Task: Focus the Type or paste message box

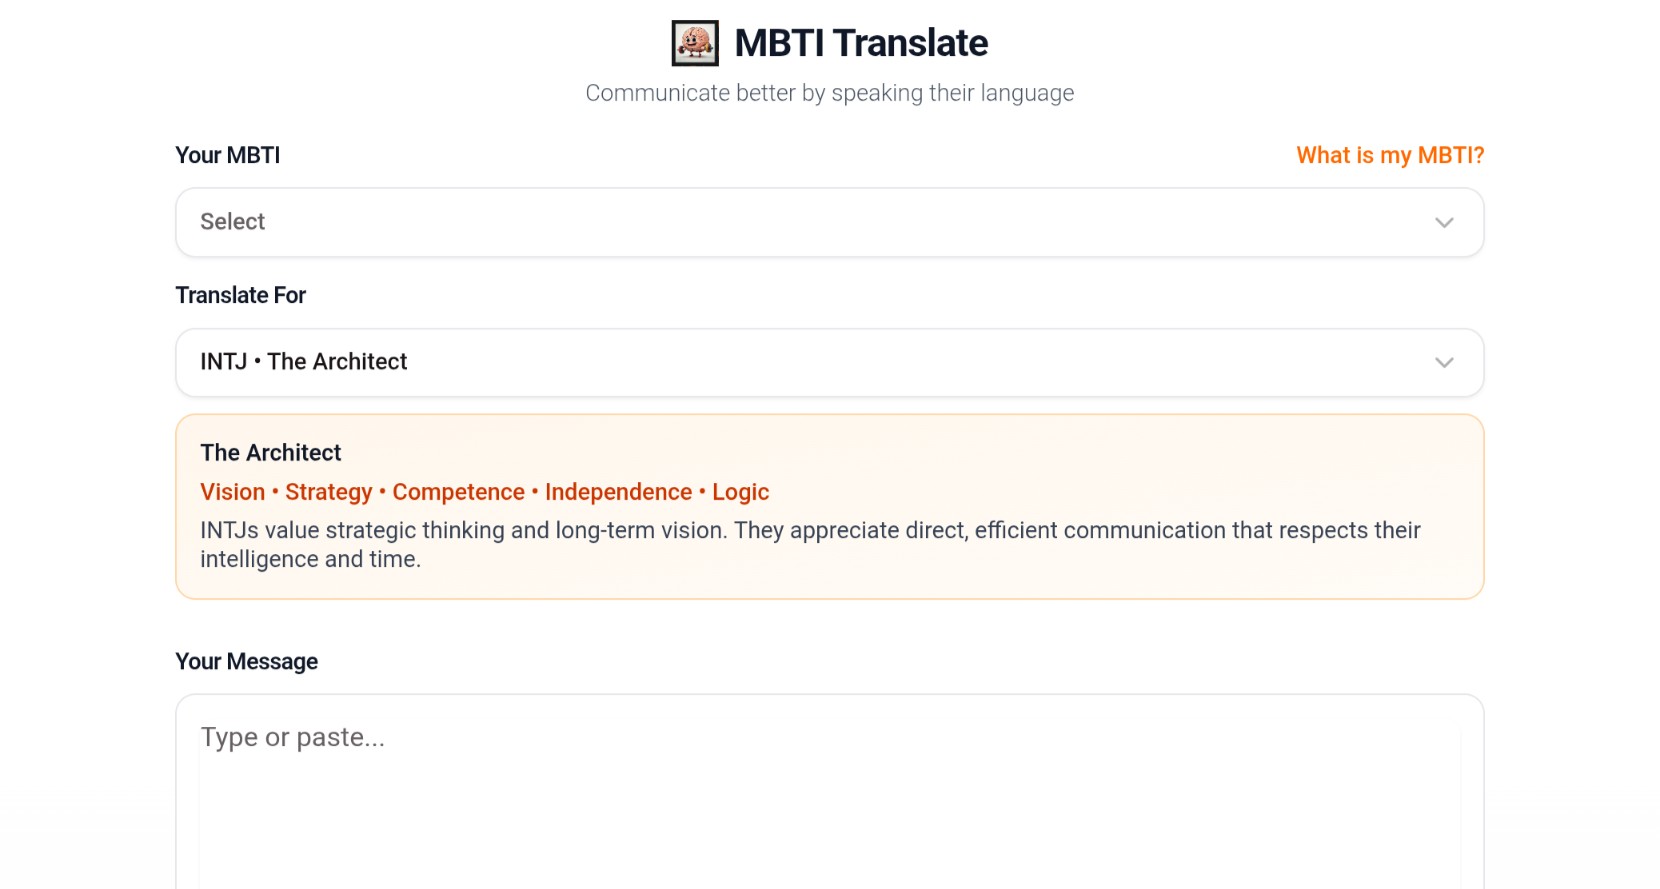Action: (830, 792)
